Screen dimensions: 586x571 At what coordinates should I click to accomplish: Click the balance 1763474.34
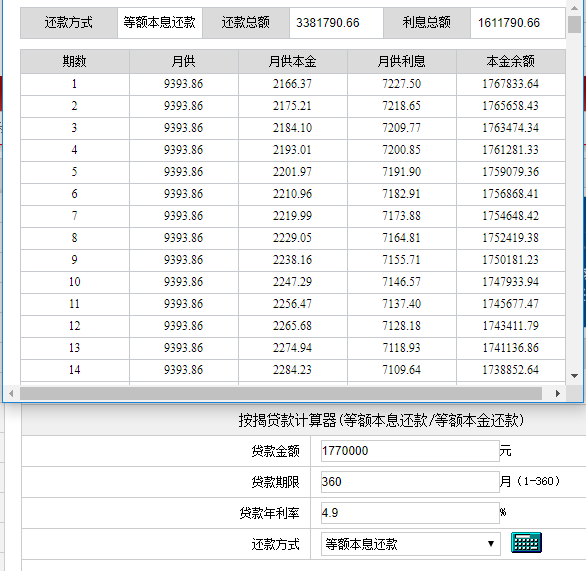point(511,128)
